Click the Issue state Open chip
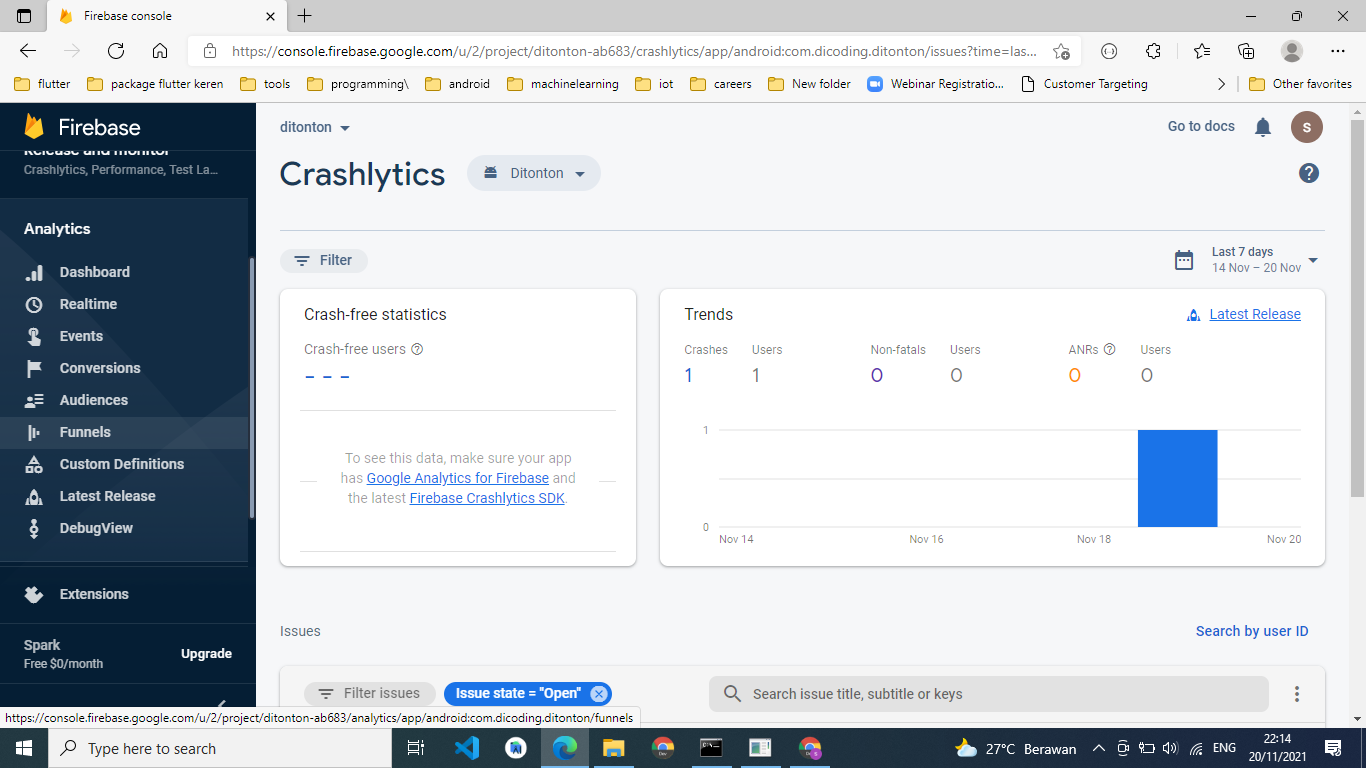This screenshot has width=1366, height=768. point(528,693)
